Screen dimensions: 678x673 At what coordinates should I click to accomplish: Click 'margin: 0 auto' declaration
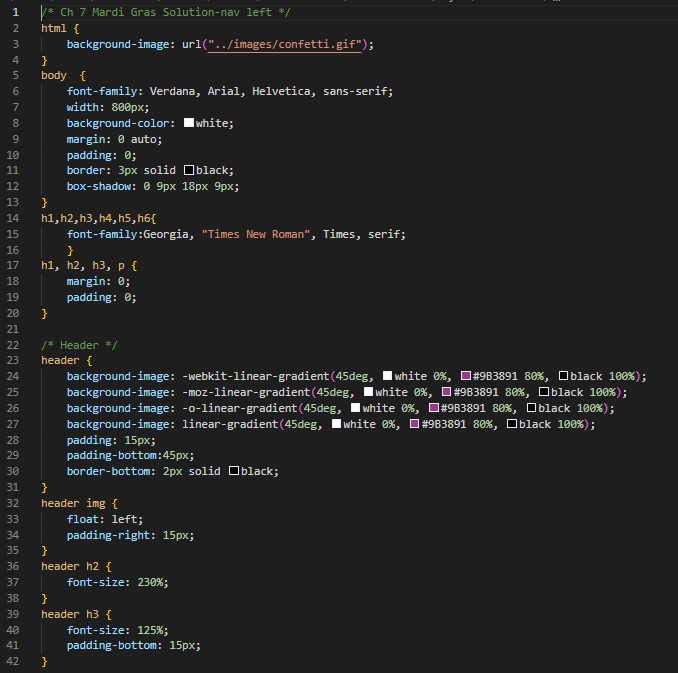115,139
